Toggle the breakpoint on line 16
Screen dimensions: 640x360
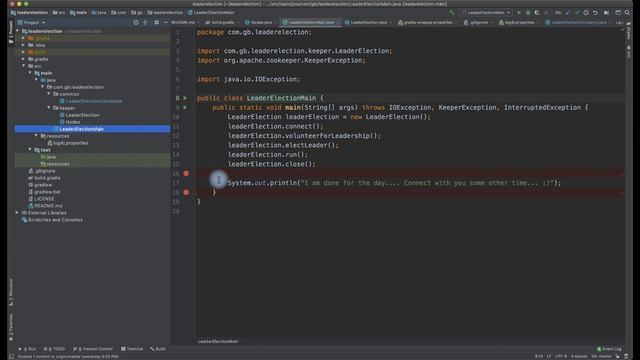click(x=186, y=173)
